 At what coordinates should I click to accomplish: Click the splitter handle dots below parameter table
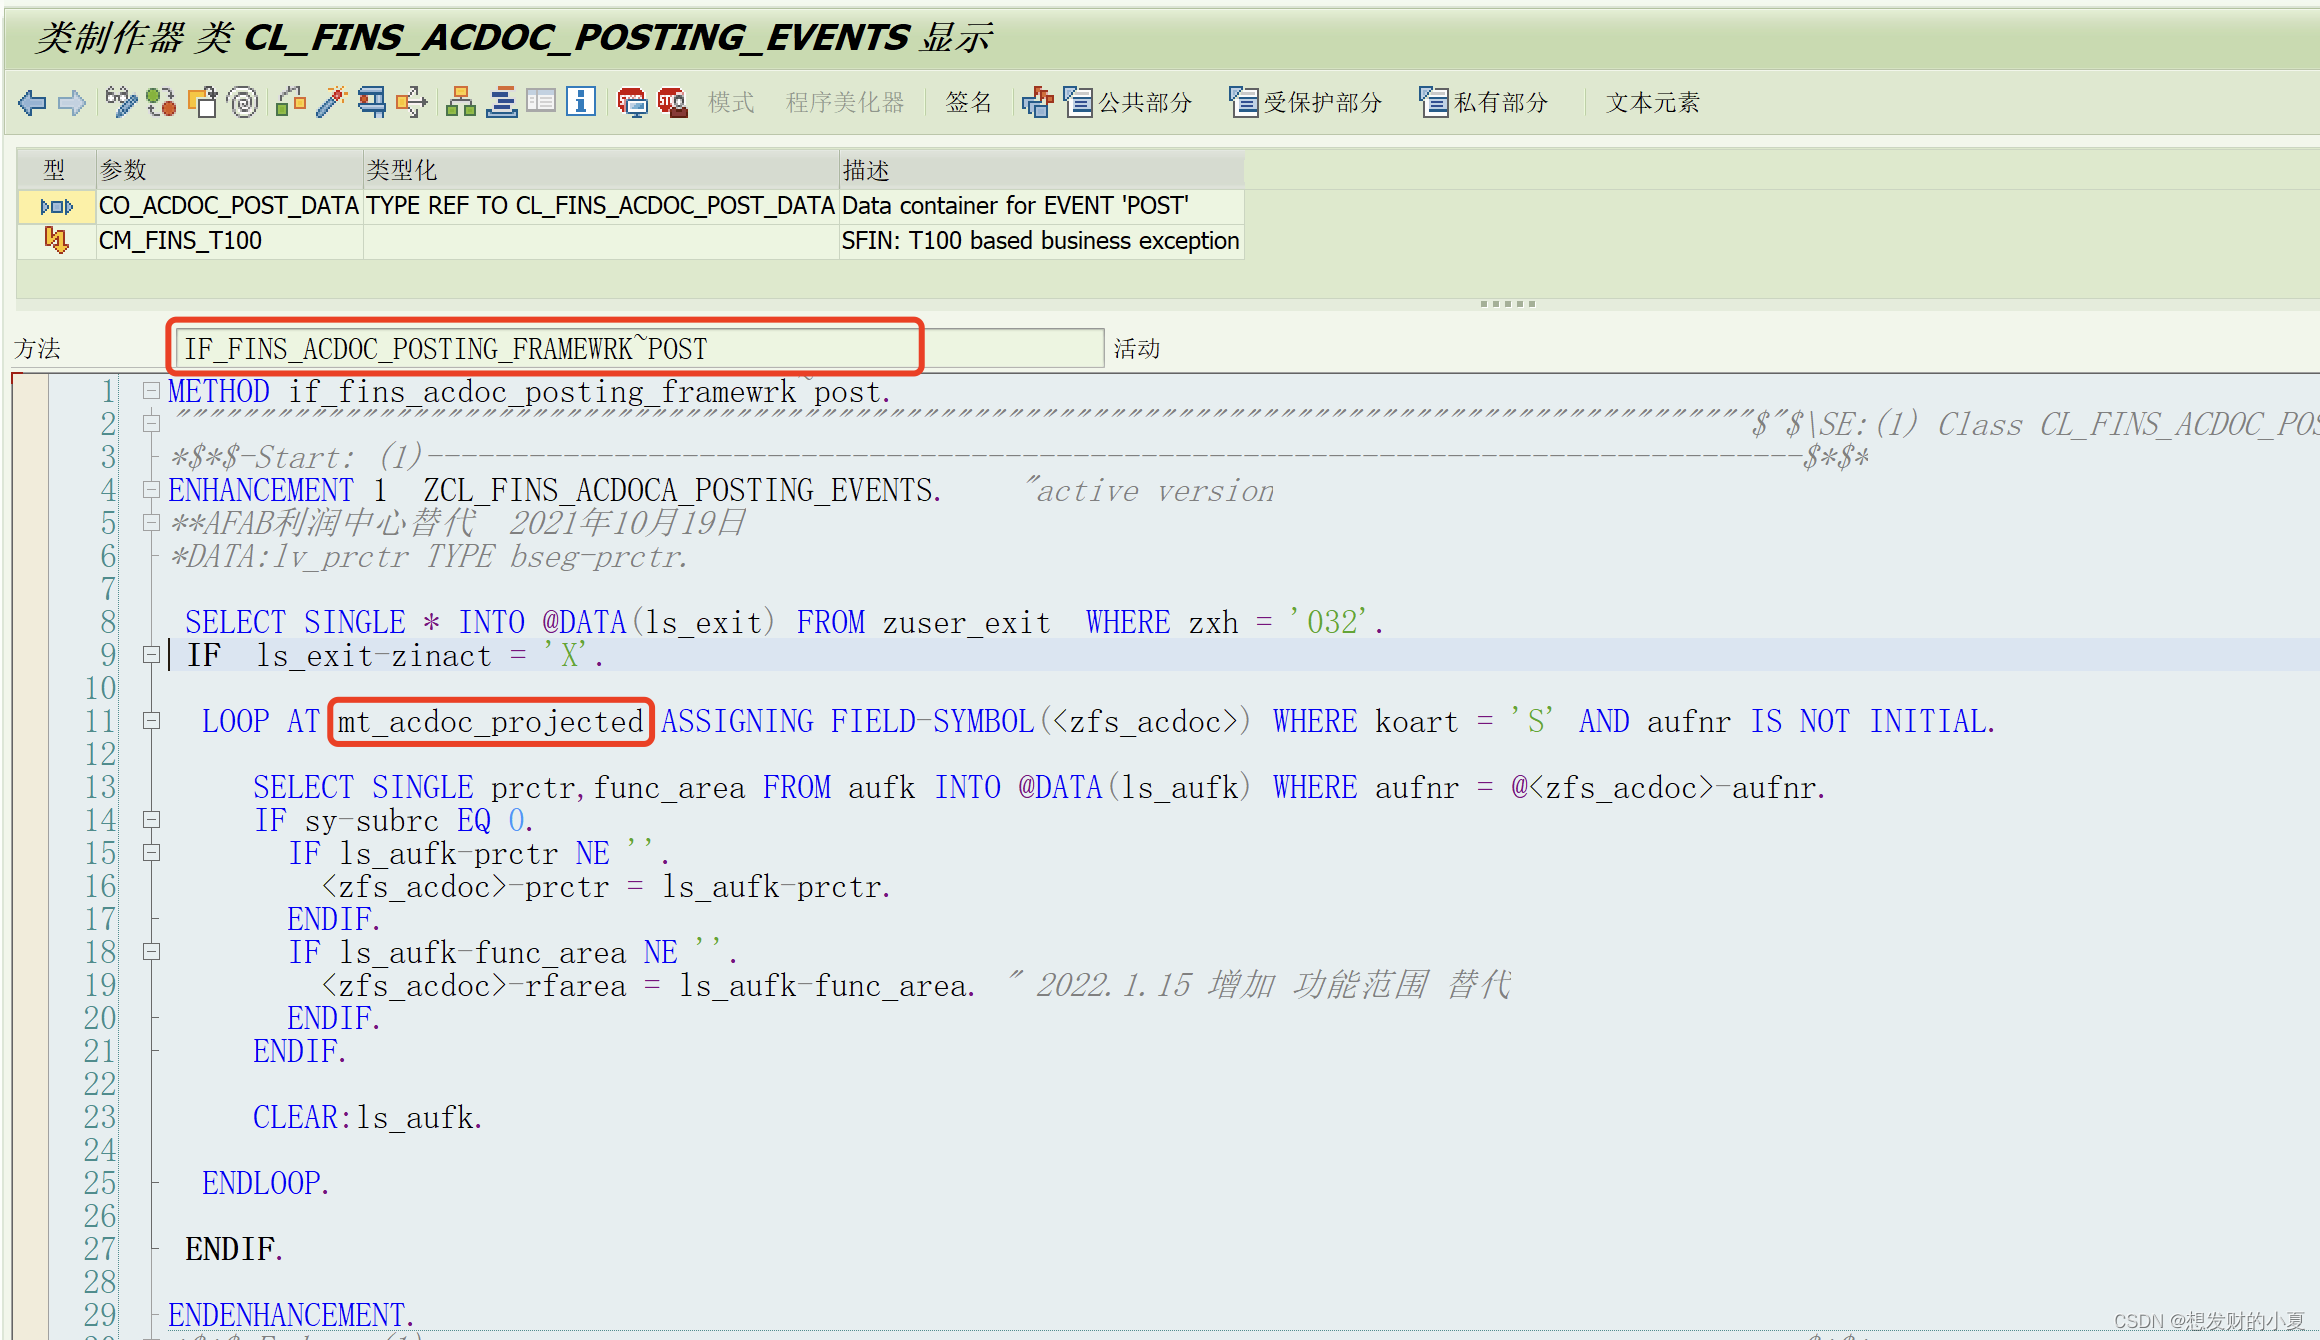click(1507, 304)
